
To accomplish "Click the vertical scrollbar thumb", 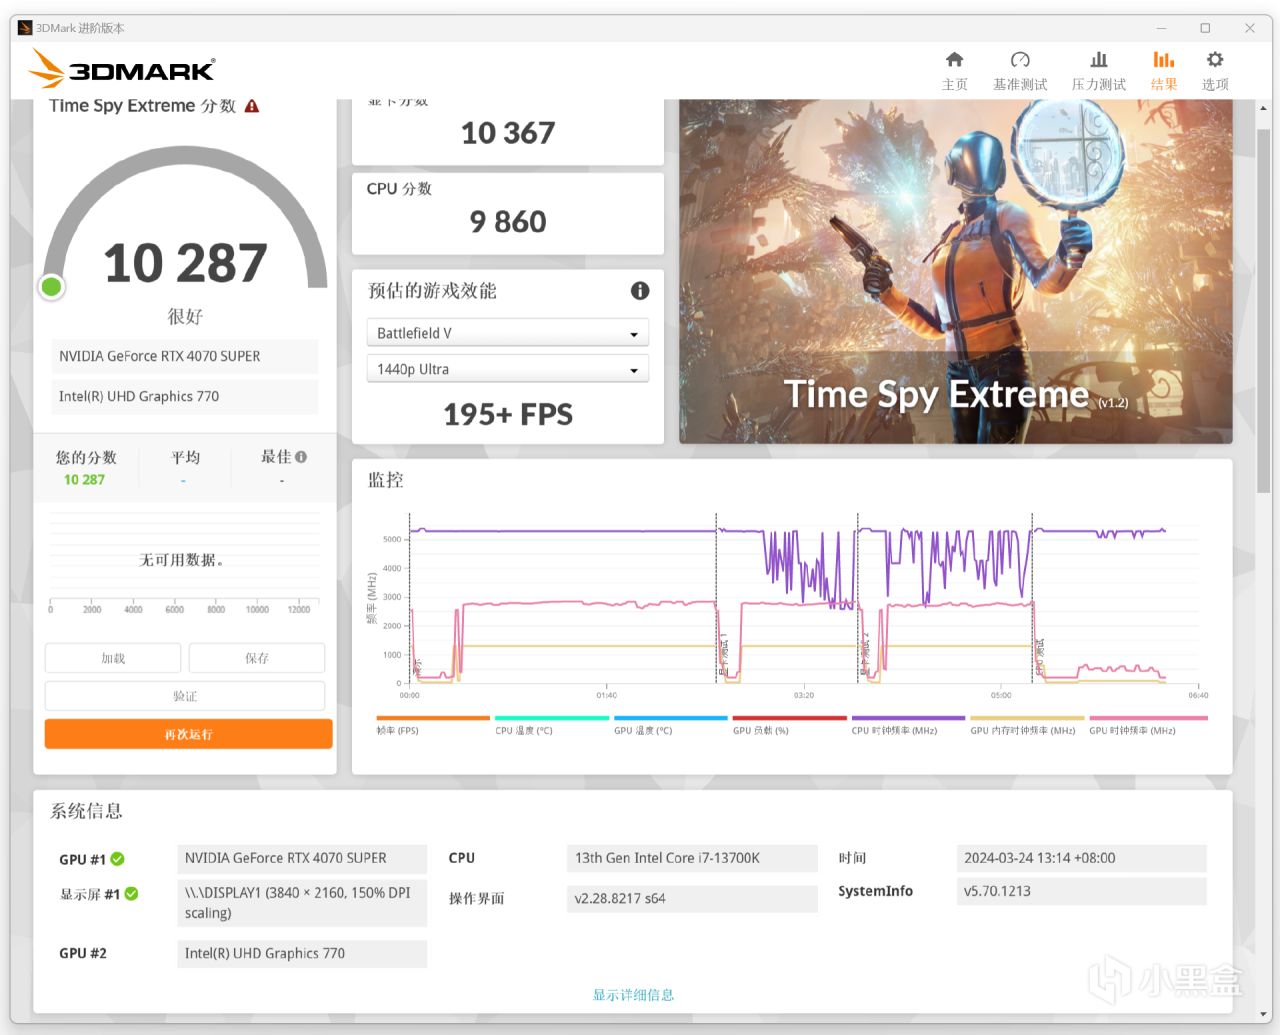I will tap(1263, 310).
